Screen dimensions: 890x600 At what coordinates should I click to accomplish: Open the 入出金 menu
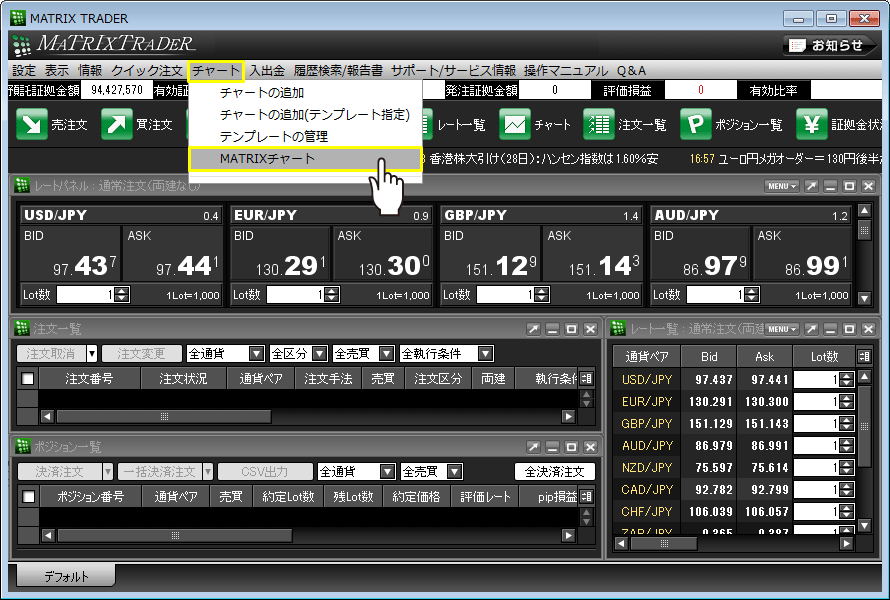click(267, 70)
